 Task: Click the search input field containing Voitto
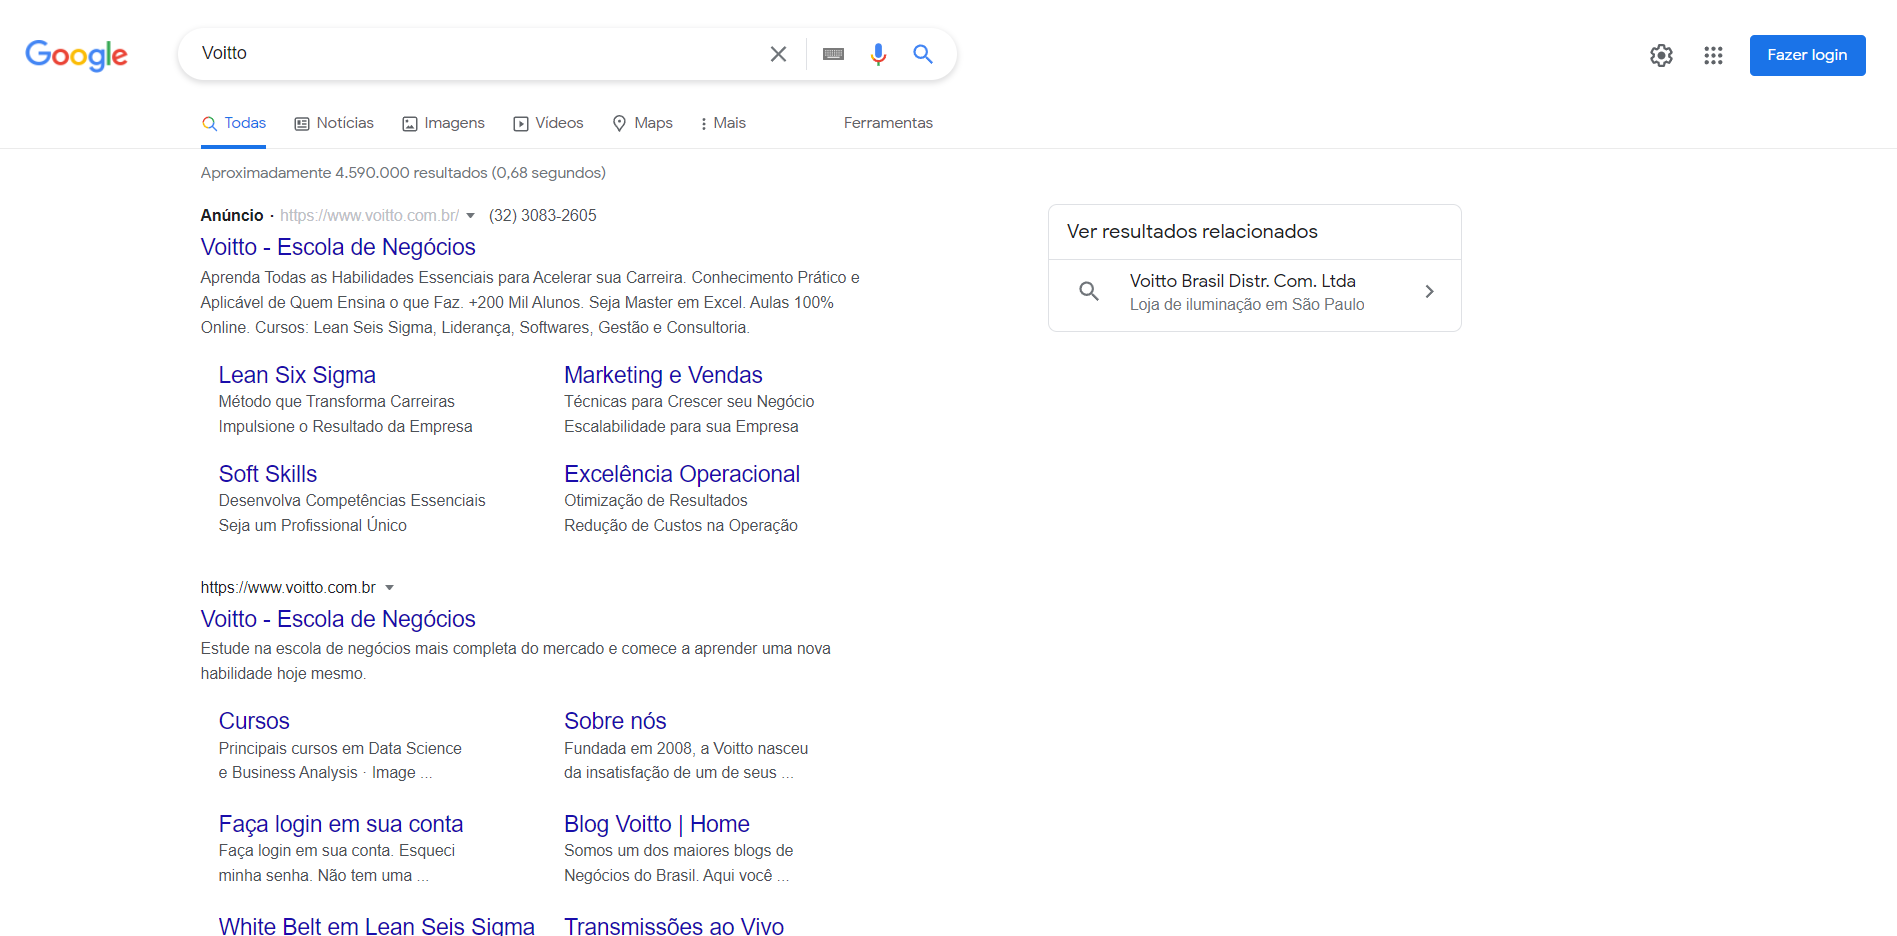point(480,54)
